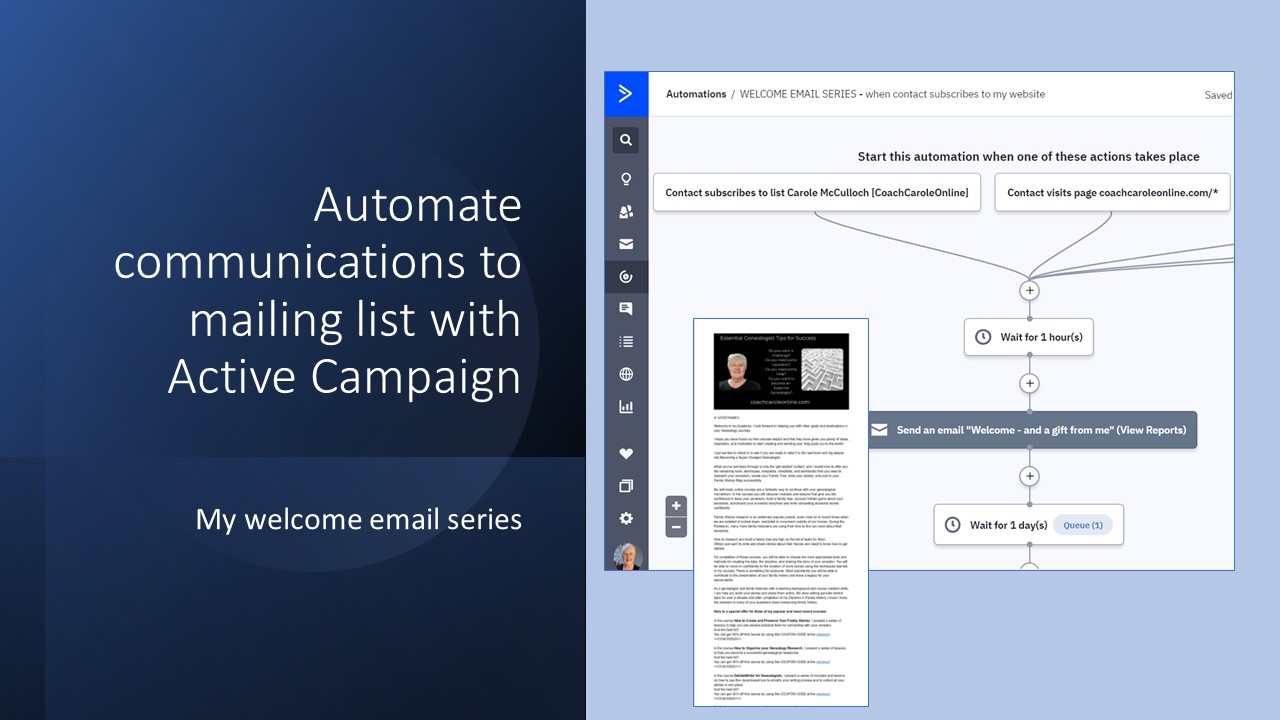Viewport: 1280px width, 720px height.
Task: Click the user profile avatar
Action: [x=627, y=556]
